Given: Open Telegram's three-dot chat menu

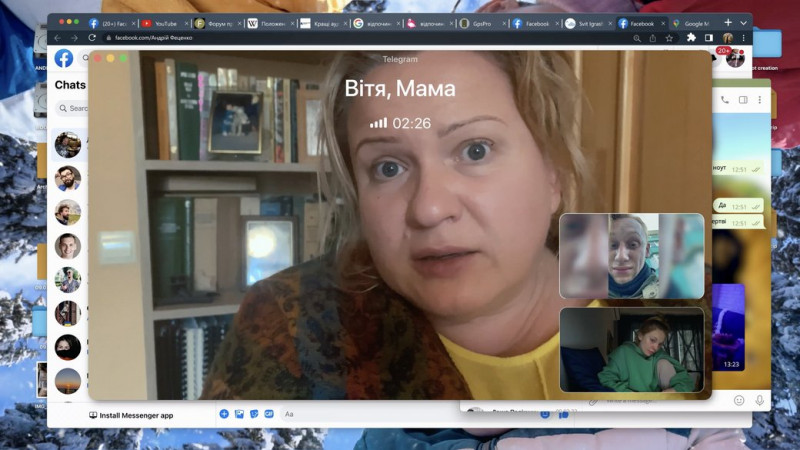Looking at the screenshot, I should point(760,100).
